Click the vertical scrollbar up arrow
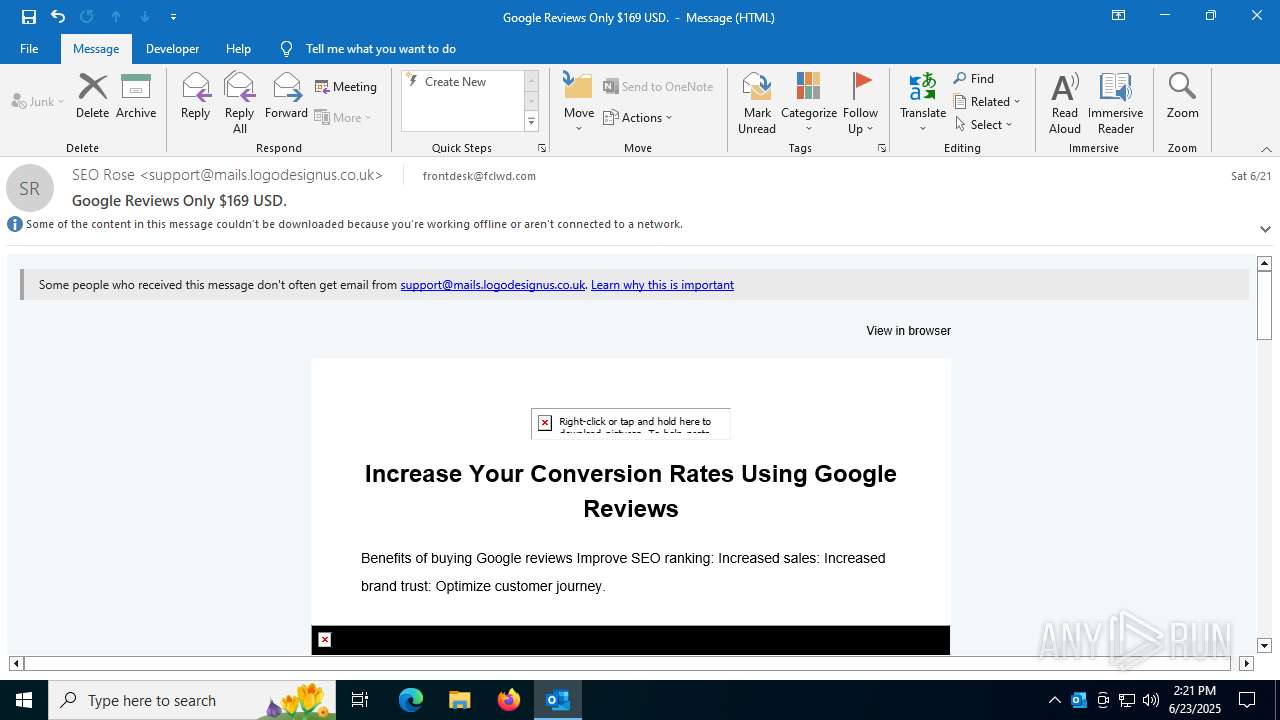 1264,263
